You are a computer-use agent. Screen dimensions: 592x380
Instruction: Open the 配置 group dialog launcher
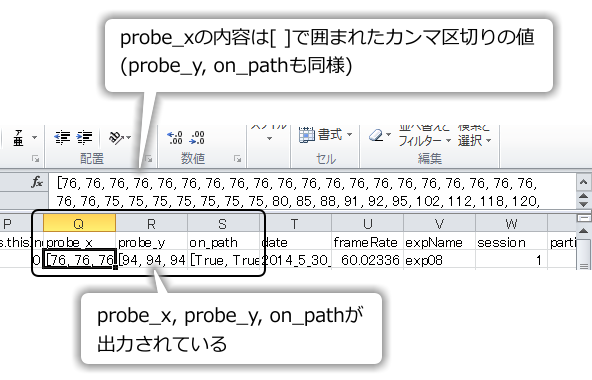(x=149, y=159)
